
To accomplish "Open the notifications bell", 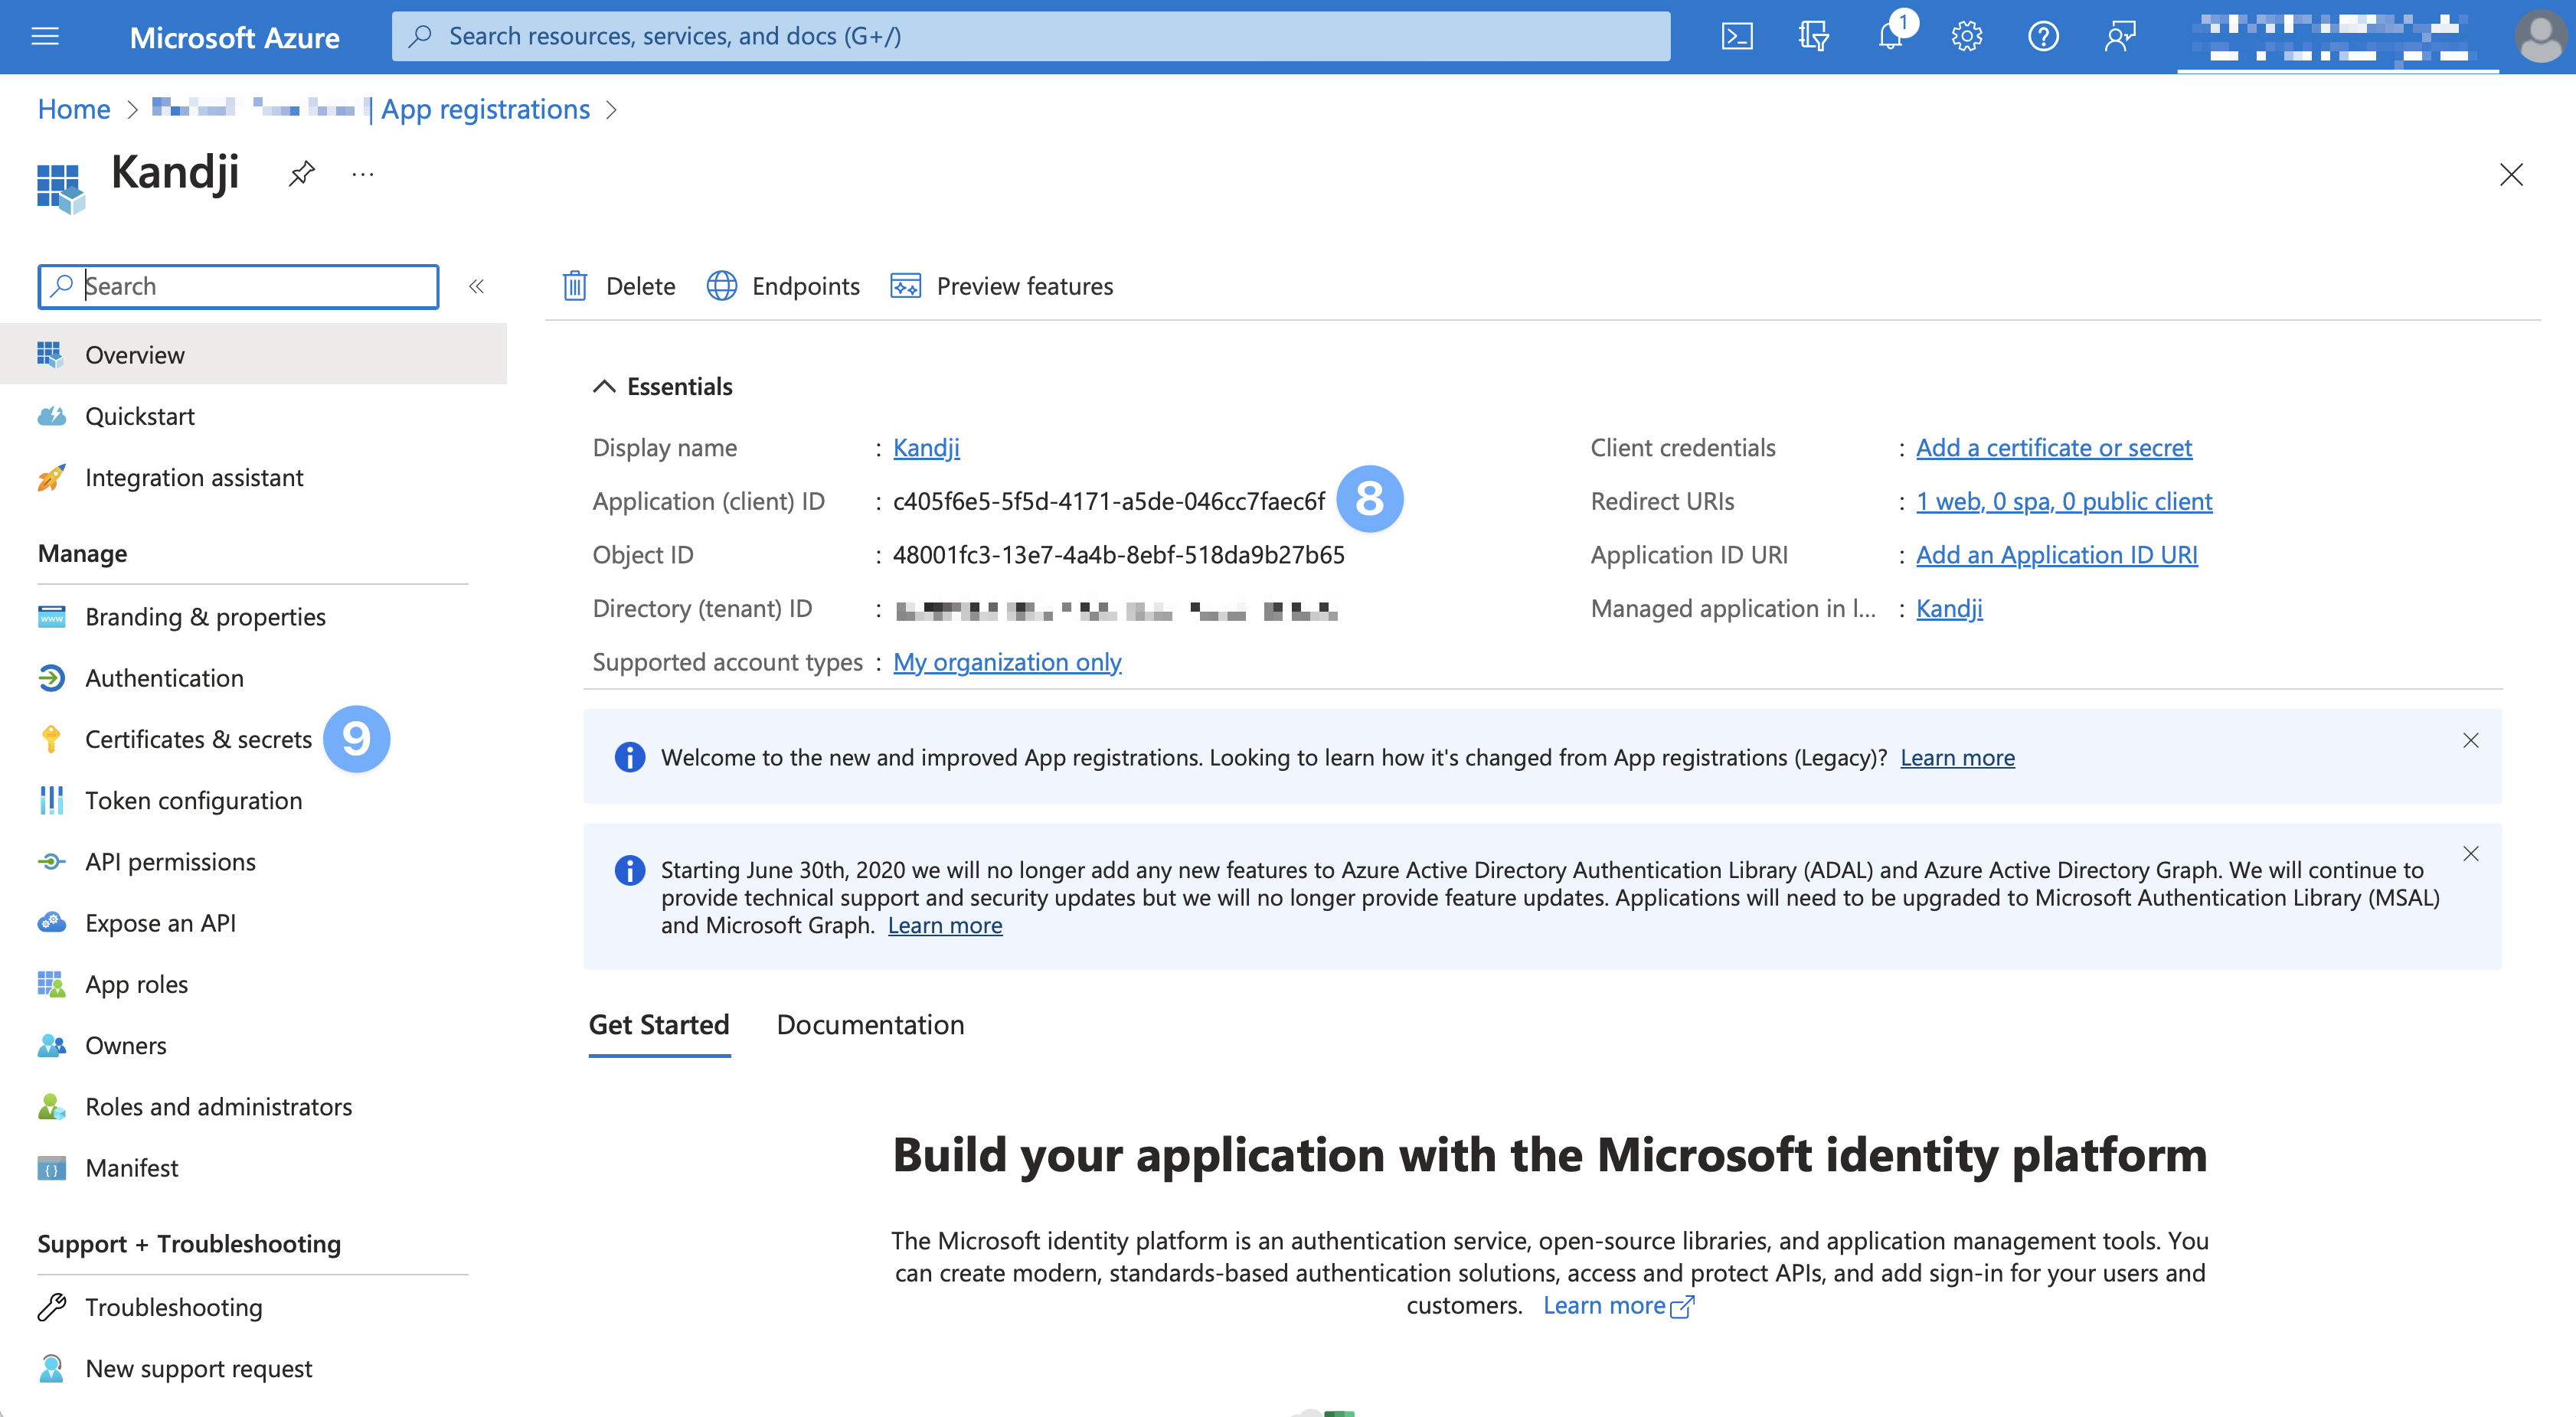I will [1890, 37].
